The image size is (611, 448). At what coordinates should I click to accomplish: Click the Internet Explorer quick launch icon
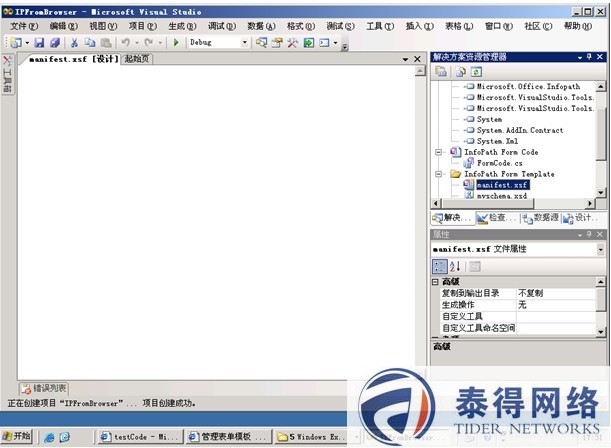49,437
